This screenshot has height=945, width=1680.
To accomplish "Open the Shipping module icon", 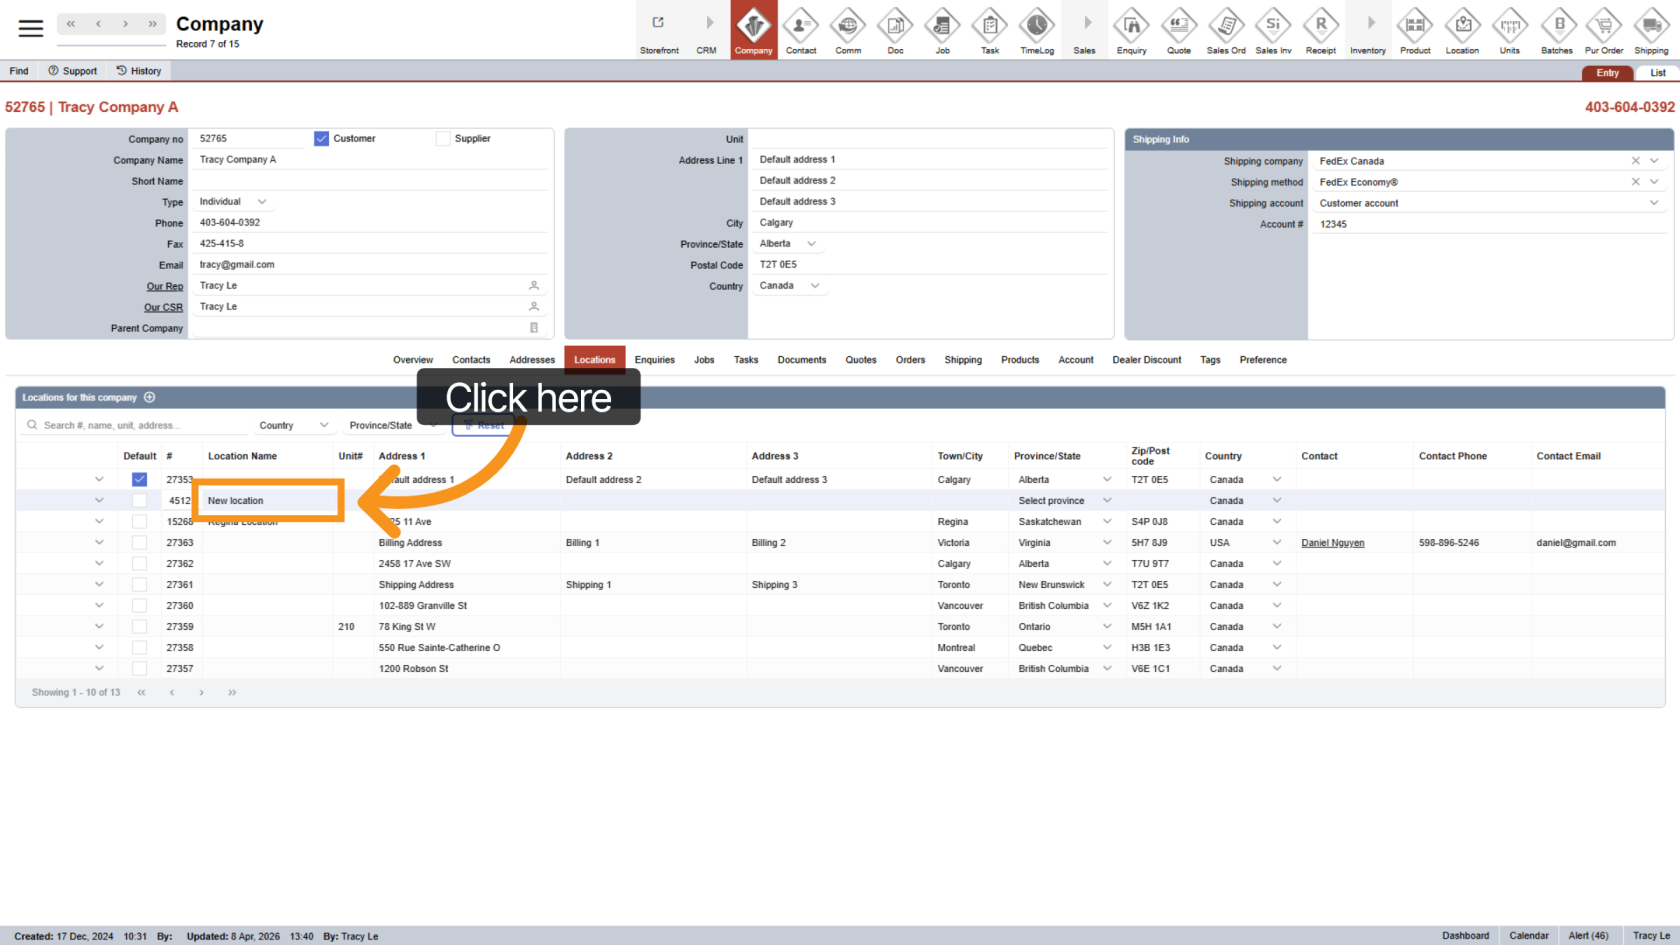I will coord(1651,30).
